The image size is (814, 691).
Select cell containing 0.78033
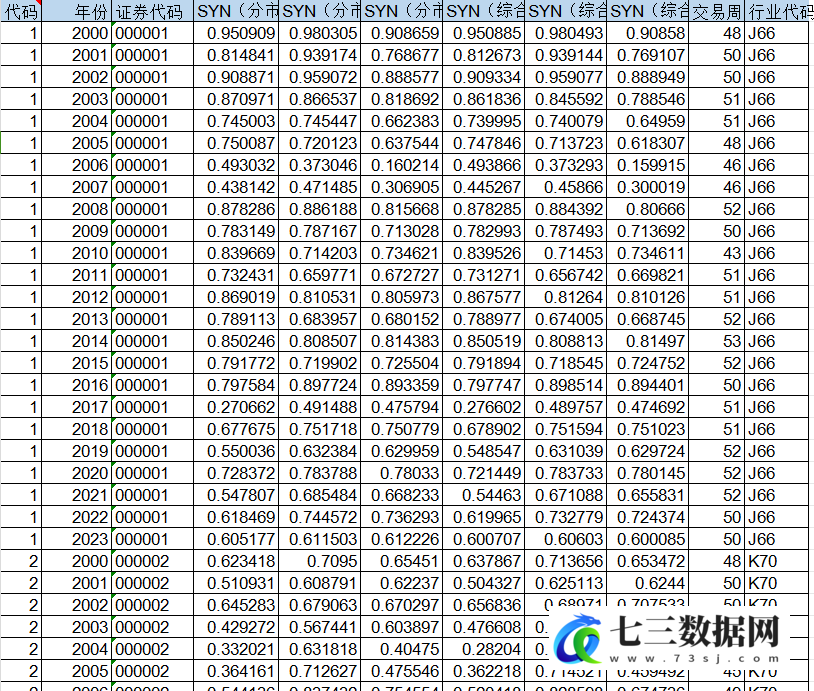(x=401, y=473)
